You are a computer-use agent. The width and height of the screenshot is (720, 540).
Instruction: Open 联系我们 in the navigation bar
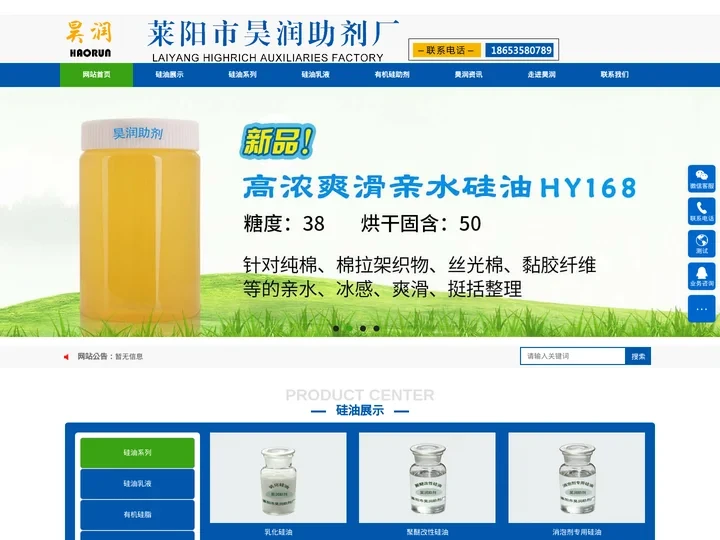click(614, 75)
